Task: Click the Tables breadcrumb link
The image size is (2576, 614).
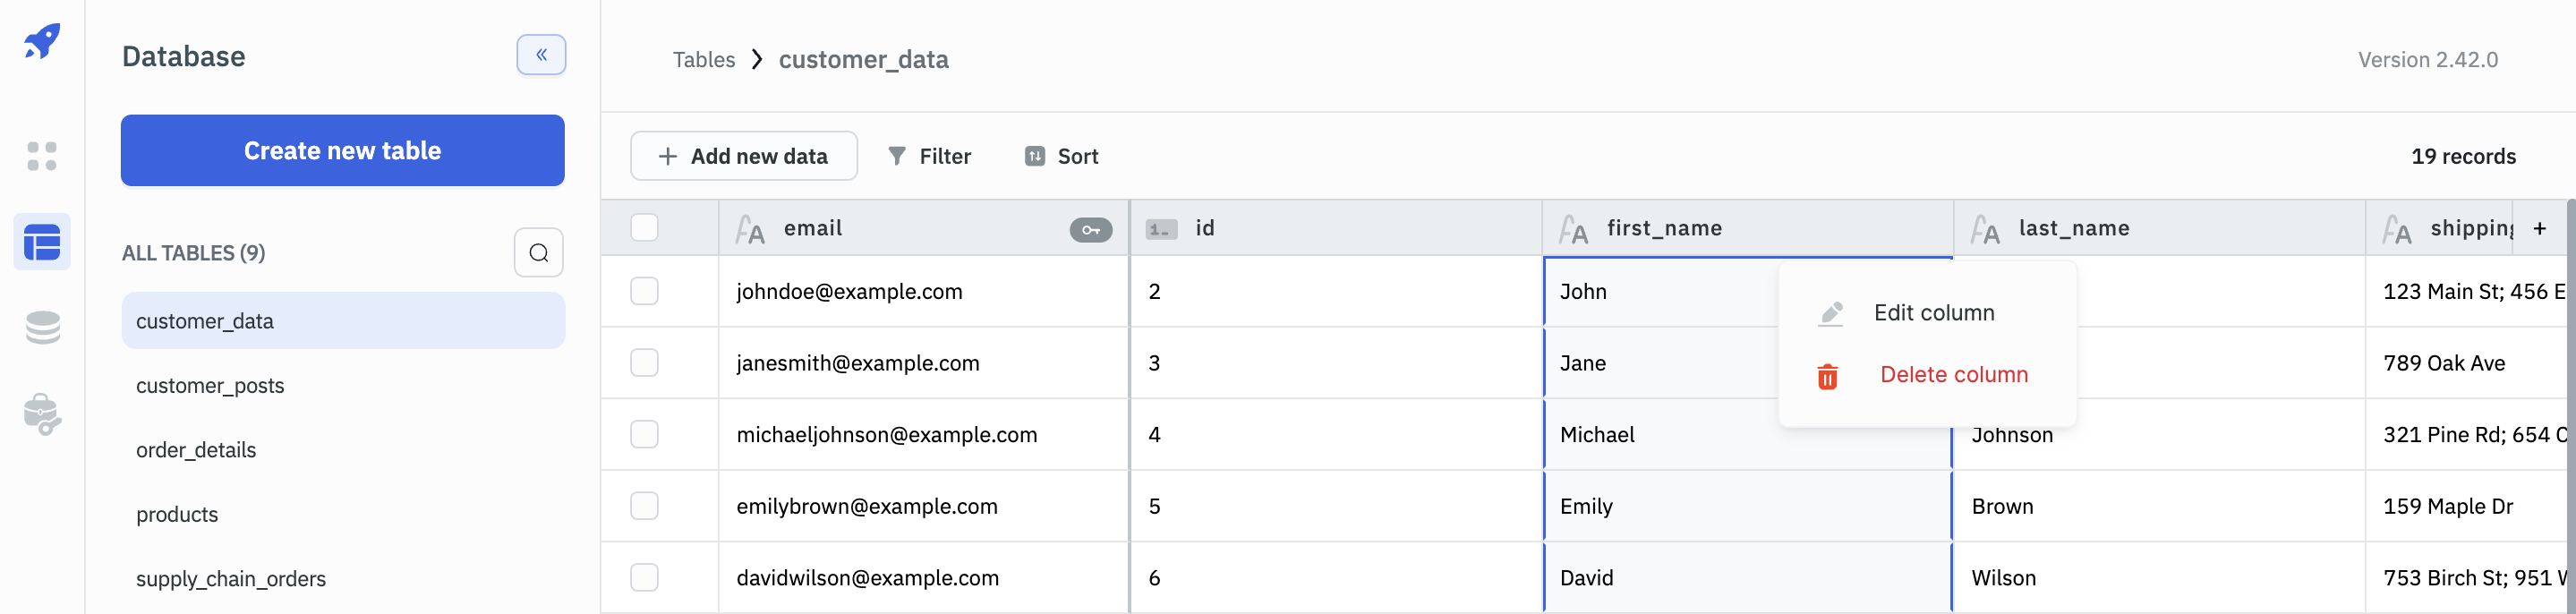Action: click(703, 60)
